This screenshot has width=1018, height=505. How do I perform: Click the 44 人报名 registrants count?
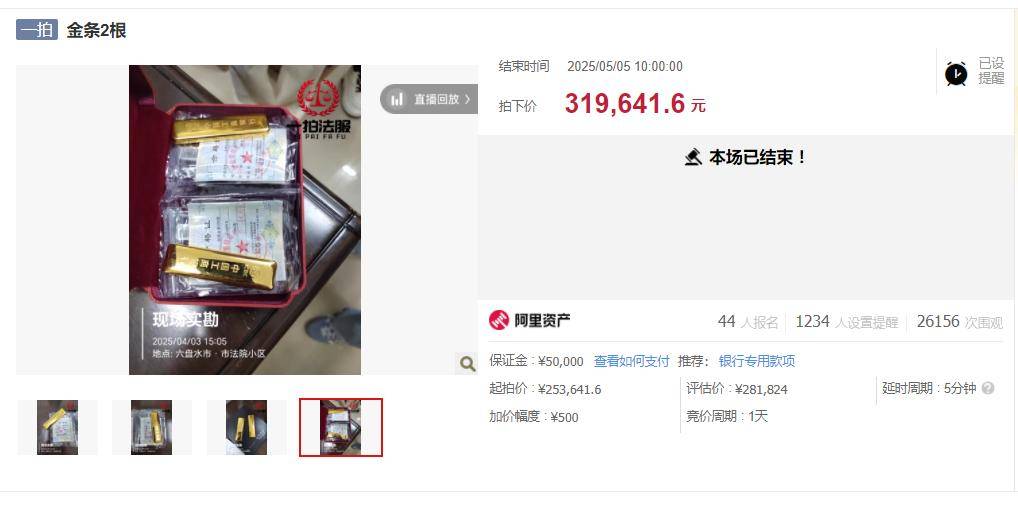pos(748,322)
